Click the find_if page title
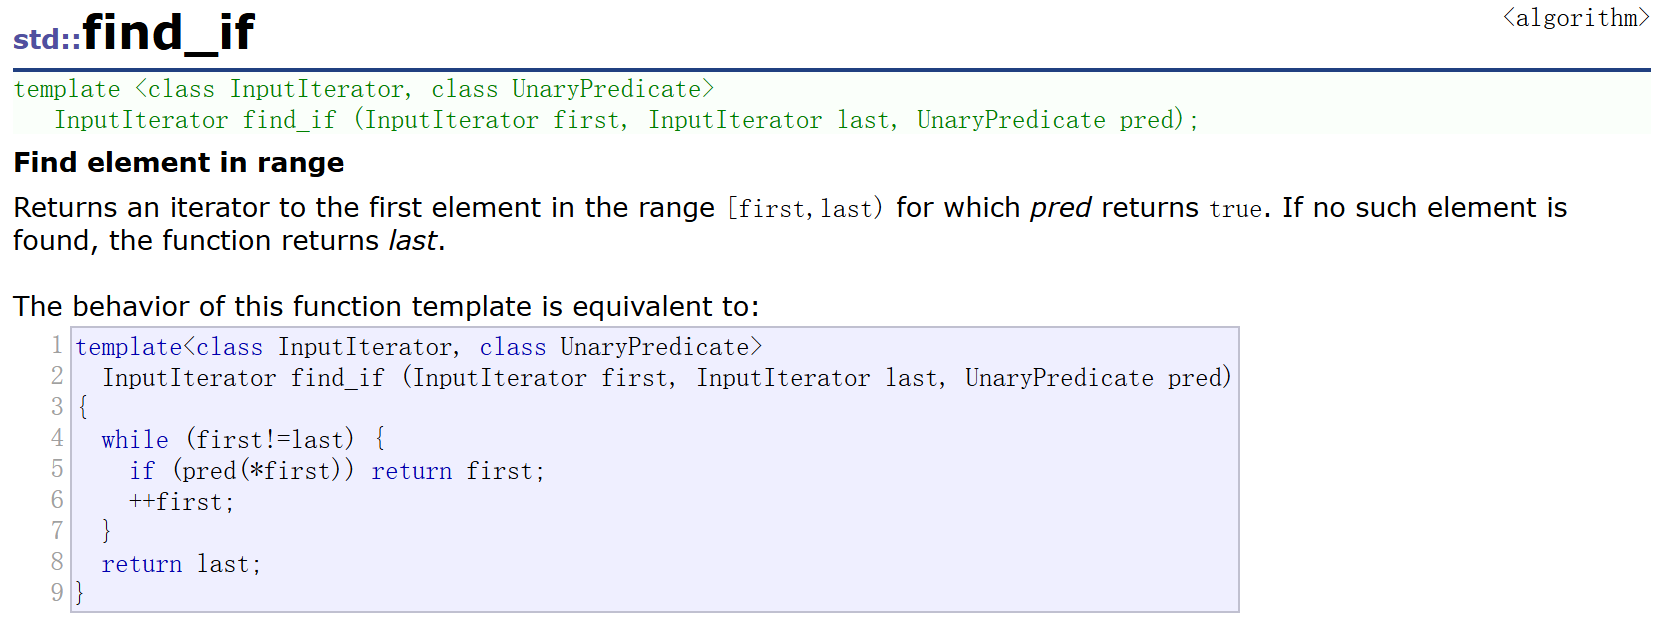Viewport: 1658px width, 622px height. tap(168, 32)
